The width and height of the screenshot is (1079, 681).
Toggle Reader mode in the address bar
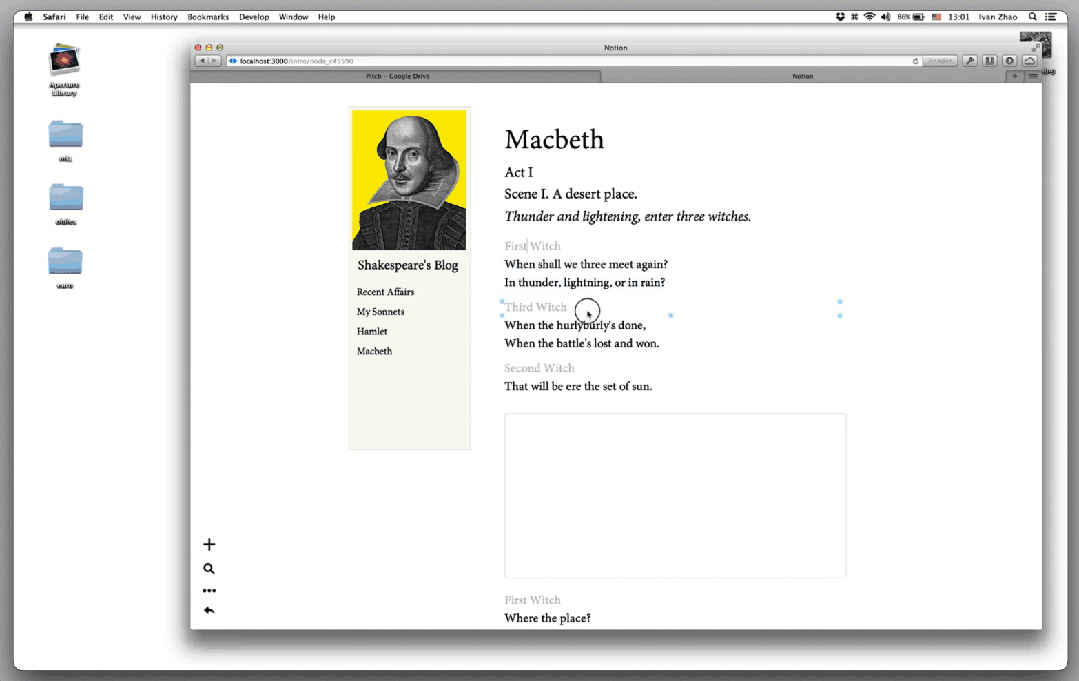tap(940, 60)
